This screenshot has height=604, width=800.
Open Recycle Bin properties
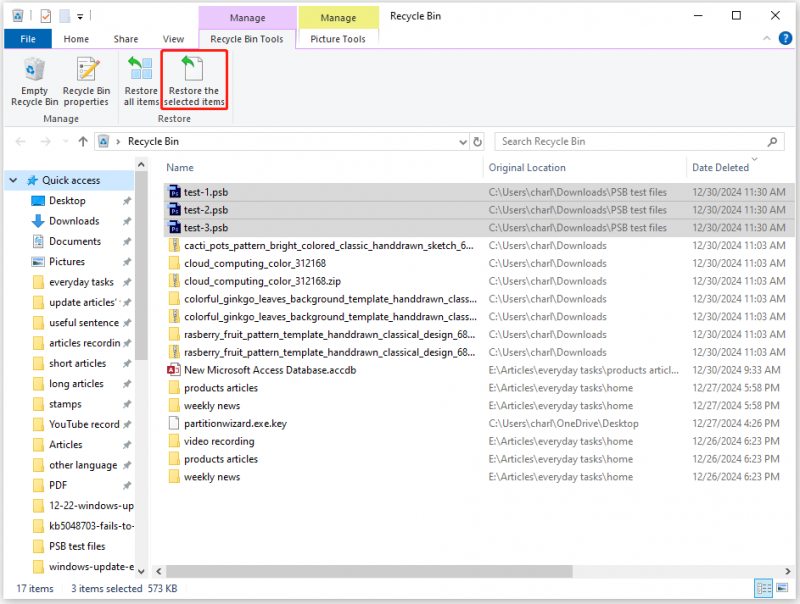click(86, 82)
